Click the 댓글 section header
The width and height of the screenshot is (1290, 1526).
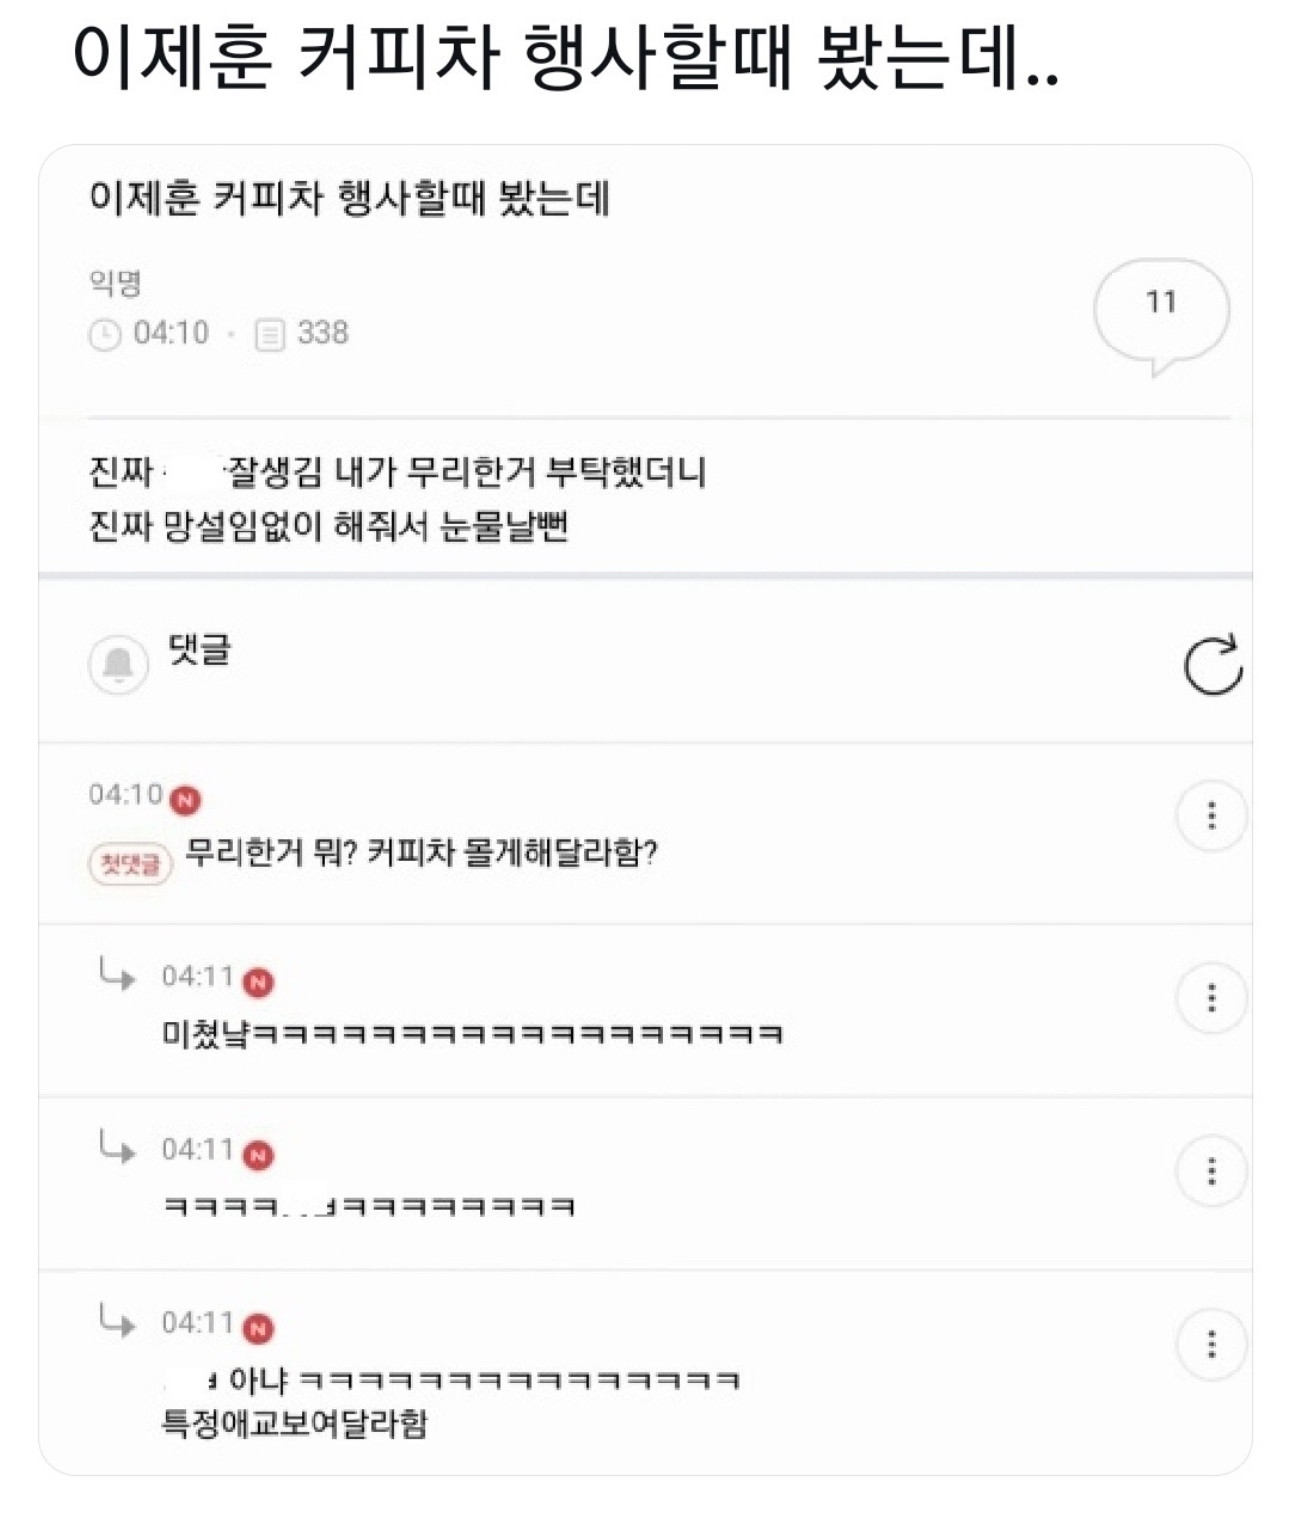(200, 650)
